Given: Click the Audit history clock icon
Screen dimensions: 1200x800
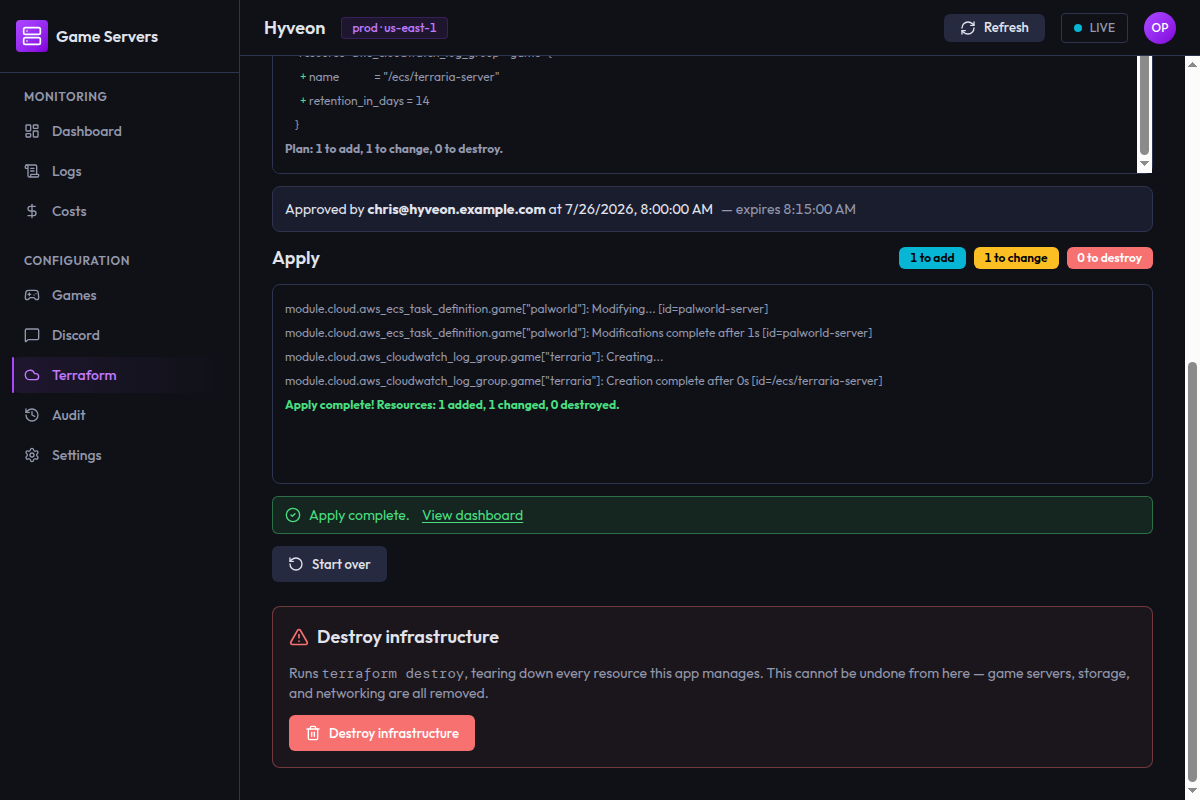Looking at the screenshot, I should (32, 415).
